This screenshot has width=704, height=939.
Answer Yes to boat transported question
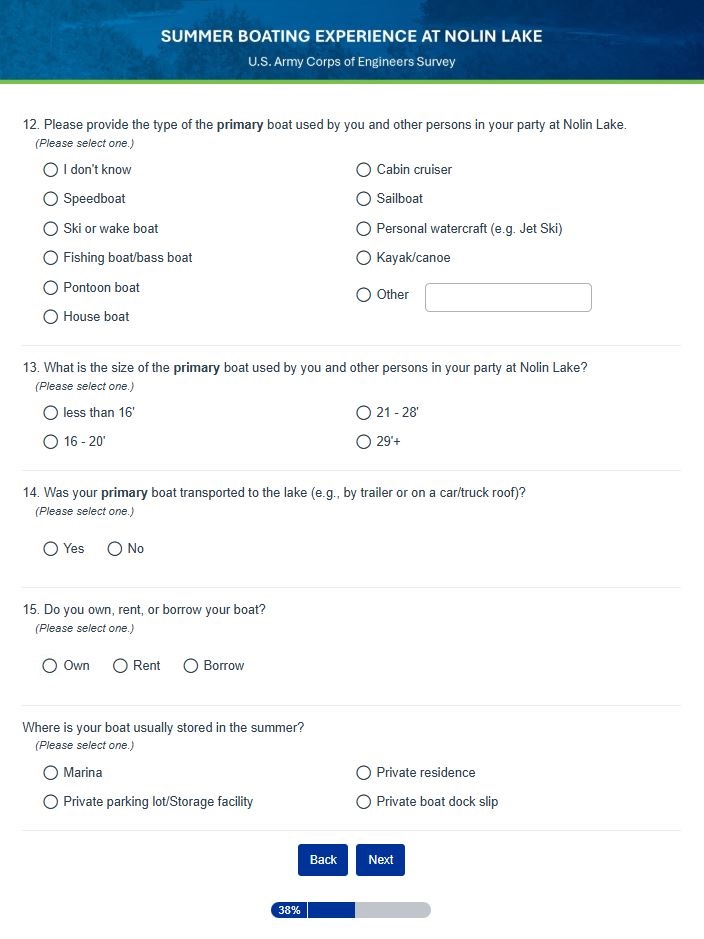click(51, 549)
